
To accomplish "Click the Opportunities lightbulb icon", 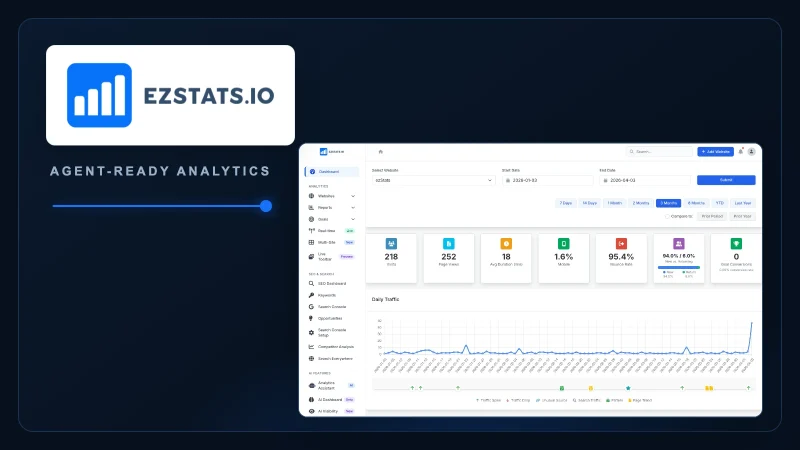I will pos(311,318).
